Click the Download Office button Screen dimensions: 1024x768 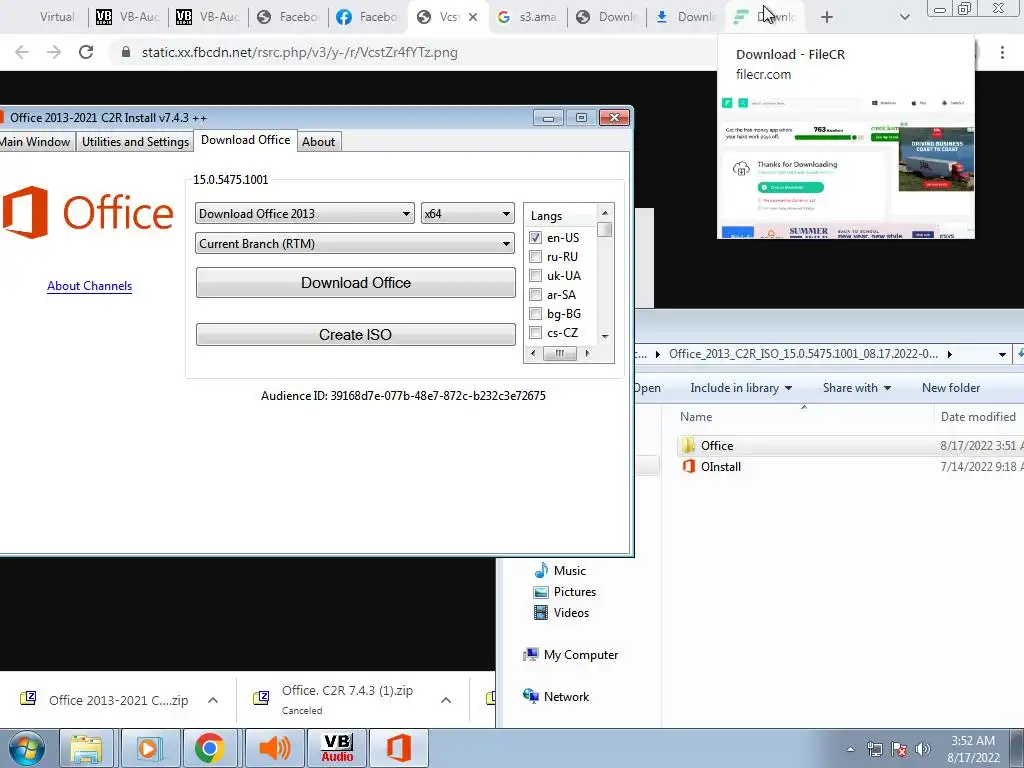click(x=356, y=283)
